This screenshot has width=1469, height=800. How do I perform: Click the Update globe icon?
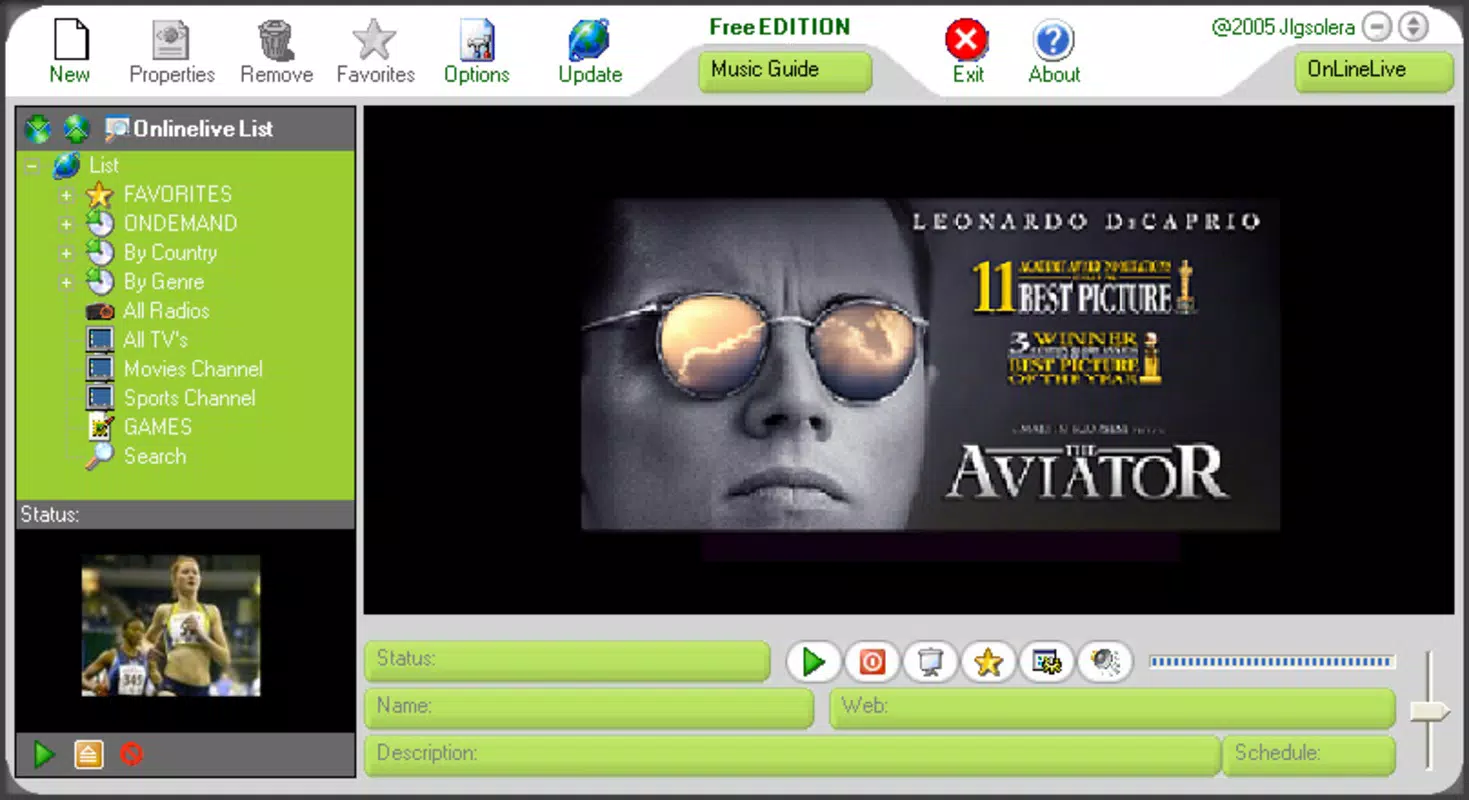590,40
